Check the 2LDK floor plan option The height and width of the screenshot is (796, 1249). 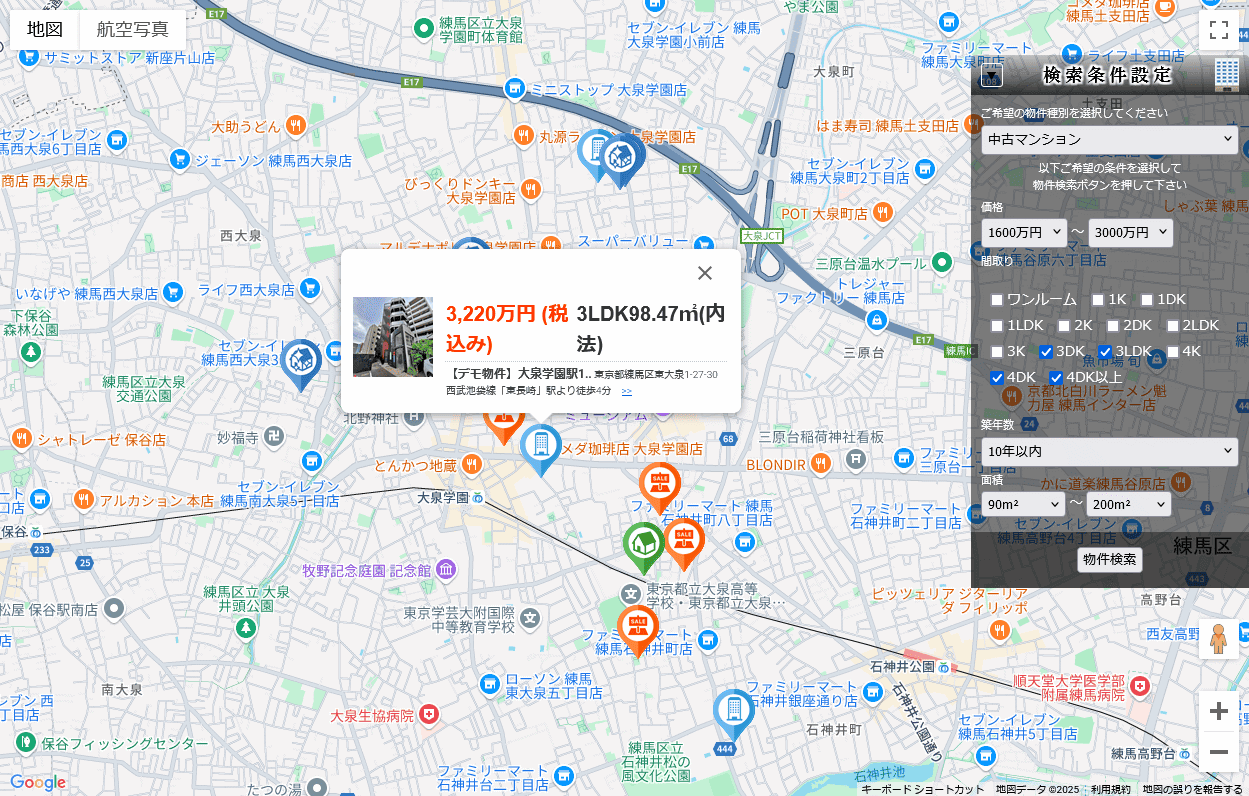tap(1173, 326)
